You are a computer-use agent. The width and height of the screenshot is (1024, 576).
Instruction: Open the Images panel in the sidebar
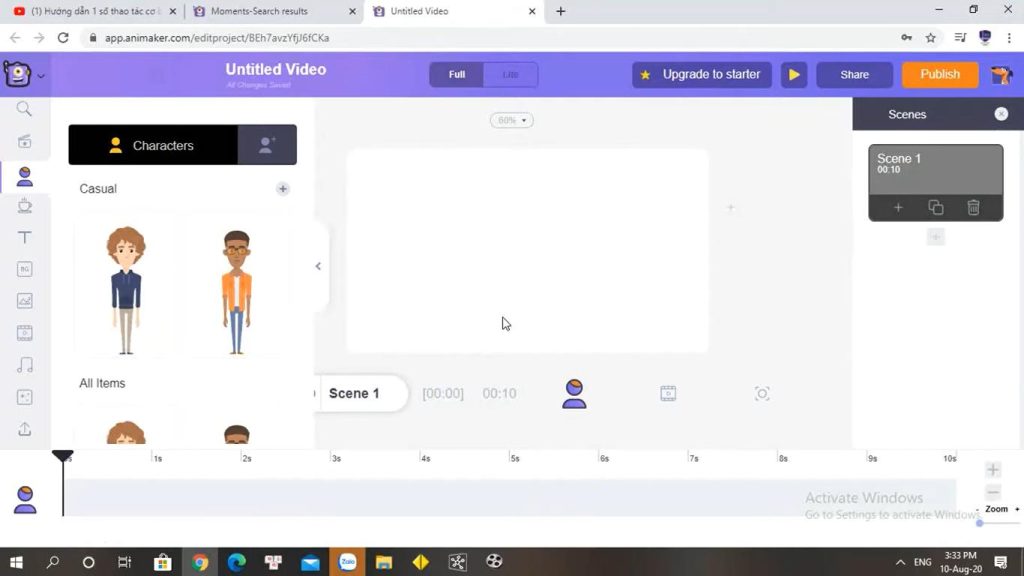click(25, 300)
